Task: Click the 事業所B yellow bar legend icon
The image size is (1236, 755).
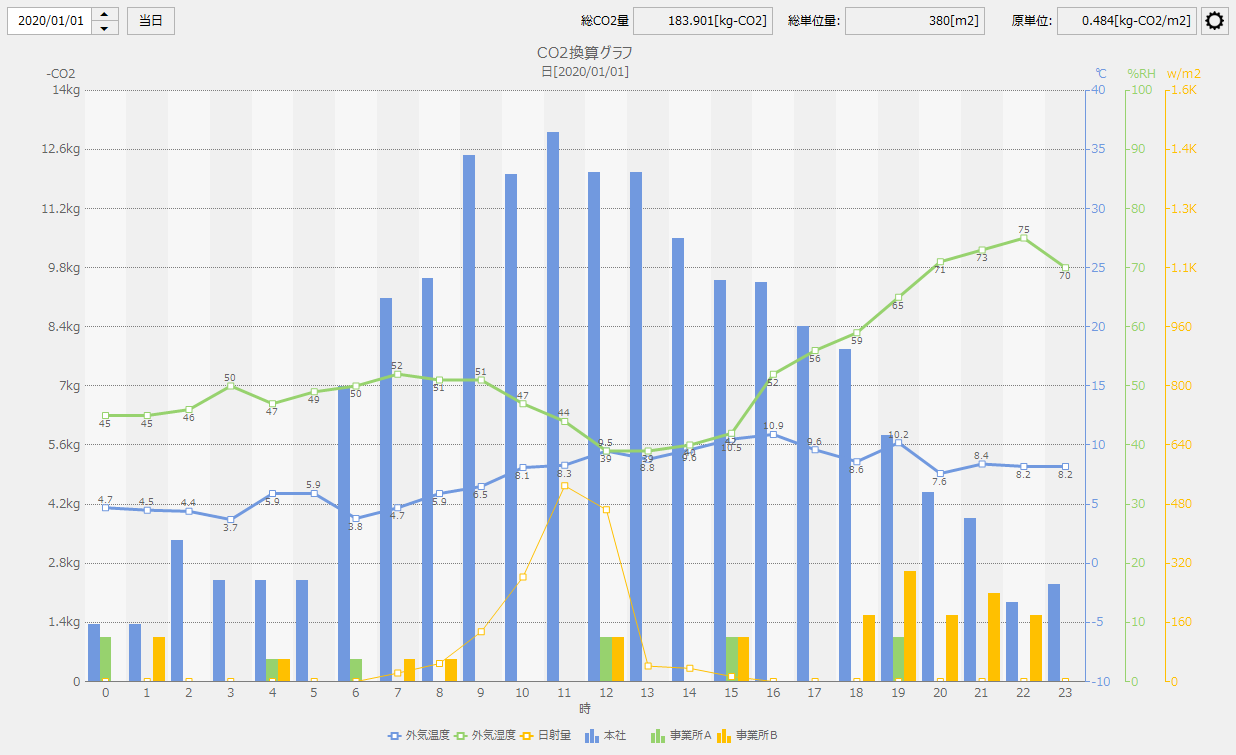Action: (724, 735)
